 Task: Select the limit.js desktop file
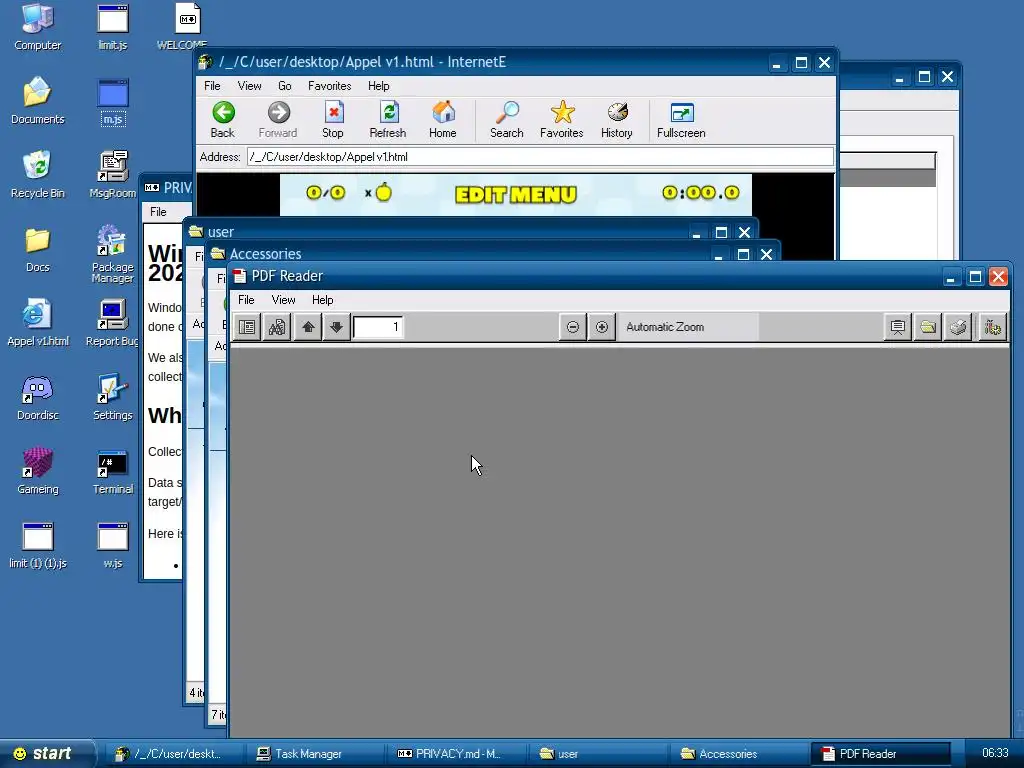[x=113, y=27]
